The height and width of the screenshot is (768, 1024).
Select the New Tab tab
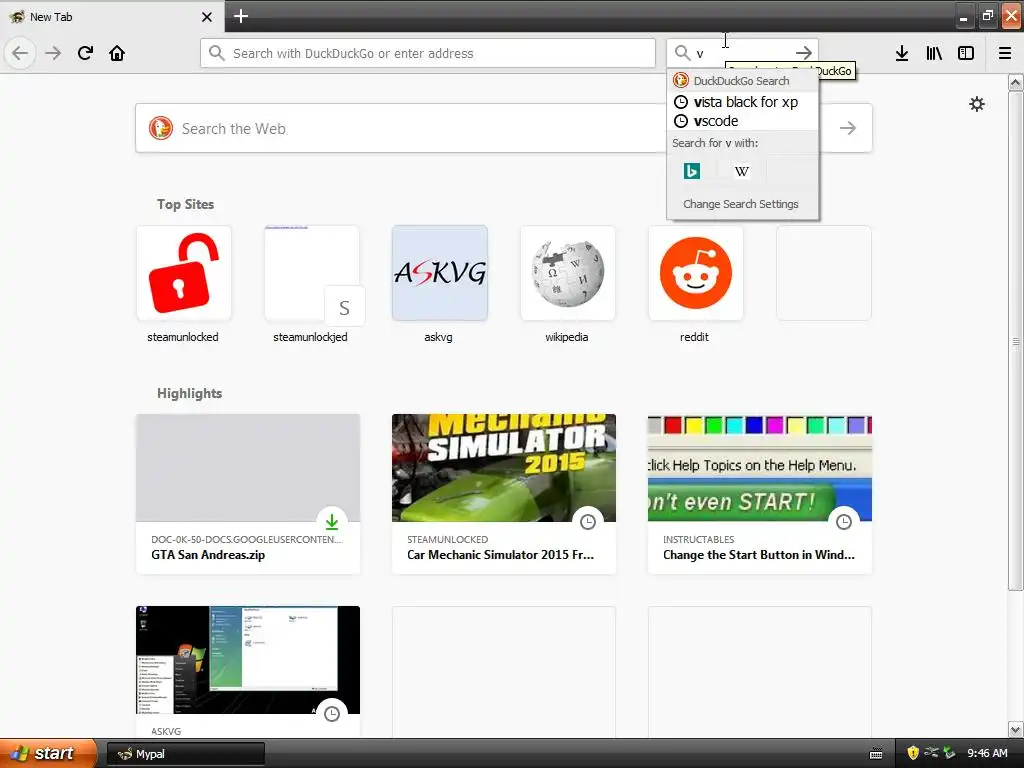coord(112,17)
